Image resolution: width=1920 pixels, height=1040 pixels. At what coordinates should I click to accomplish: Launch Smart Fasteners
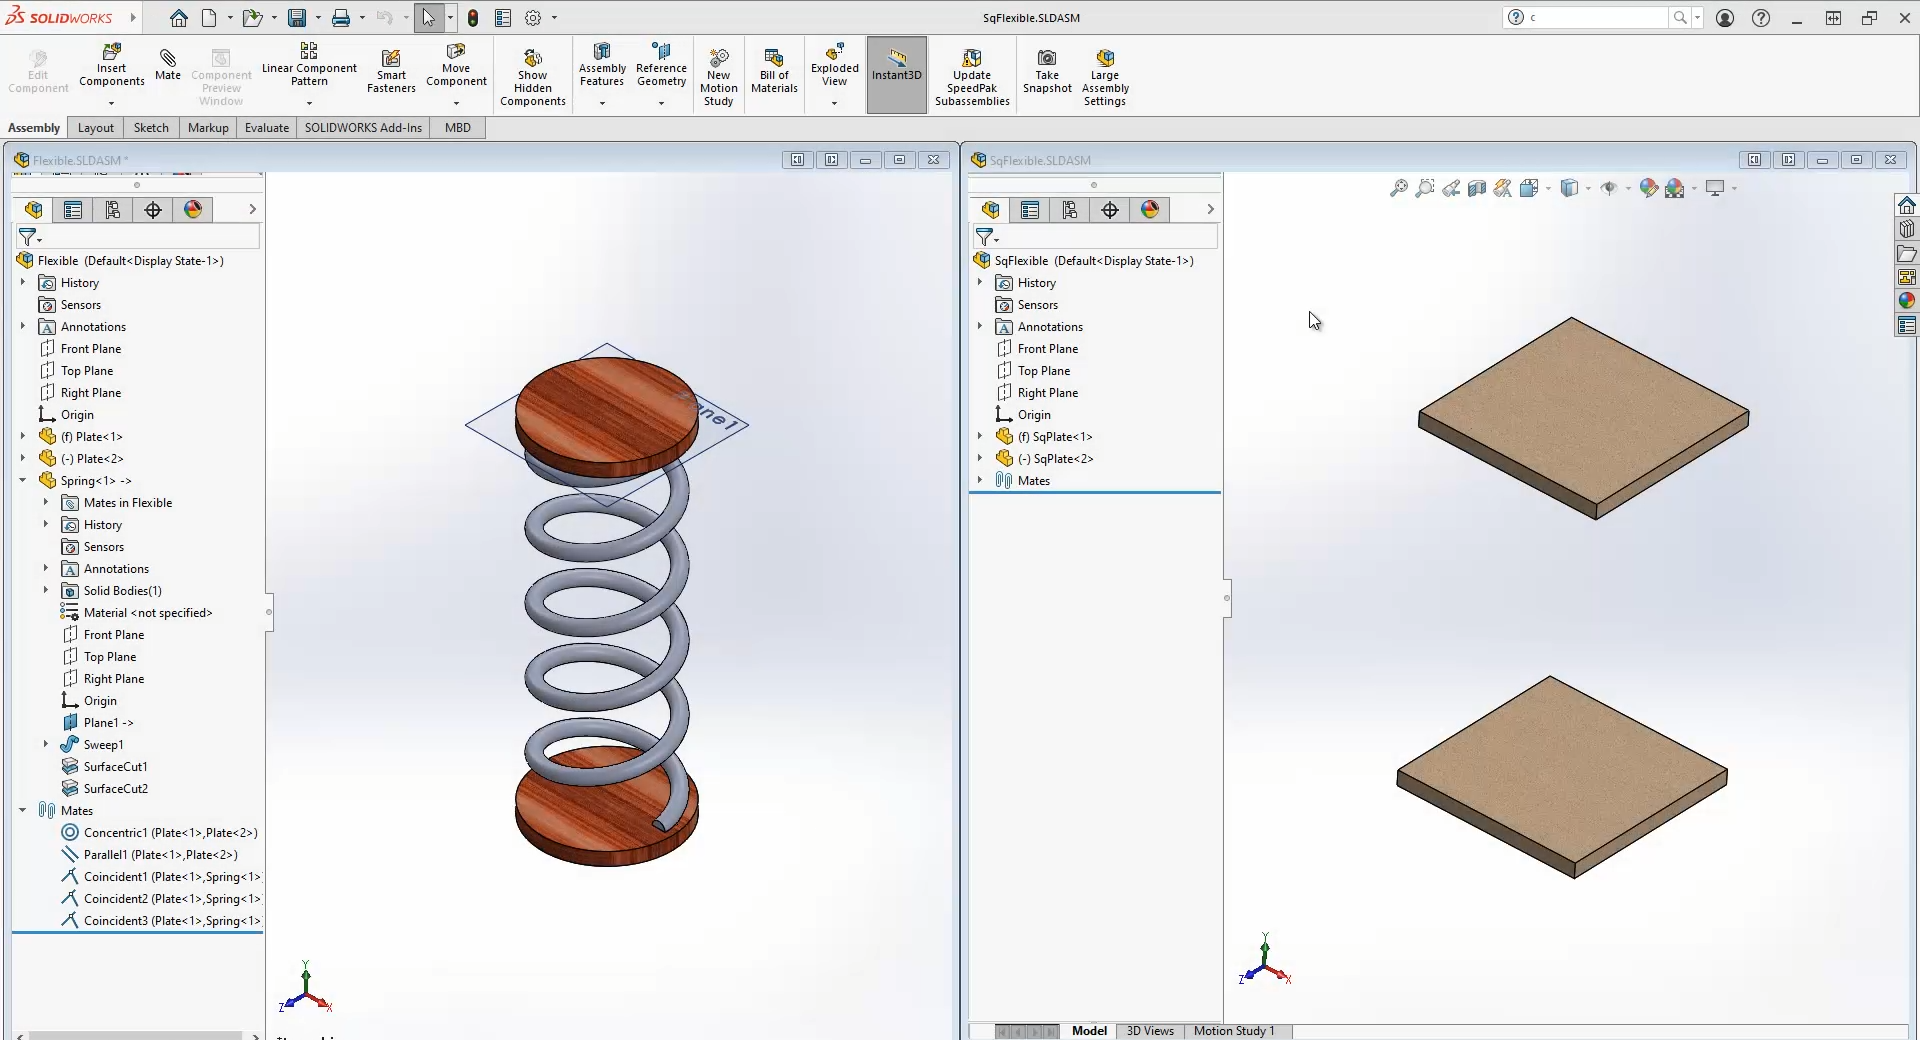(391, 71)
